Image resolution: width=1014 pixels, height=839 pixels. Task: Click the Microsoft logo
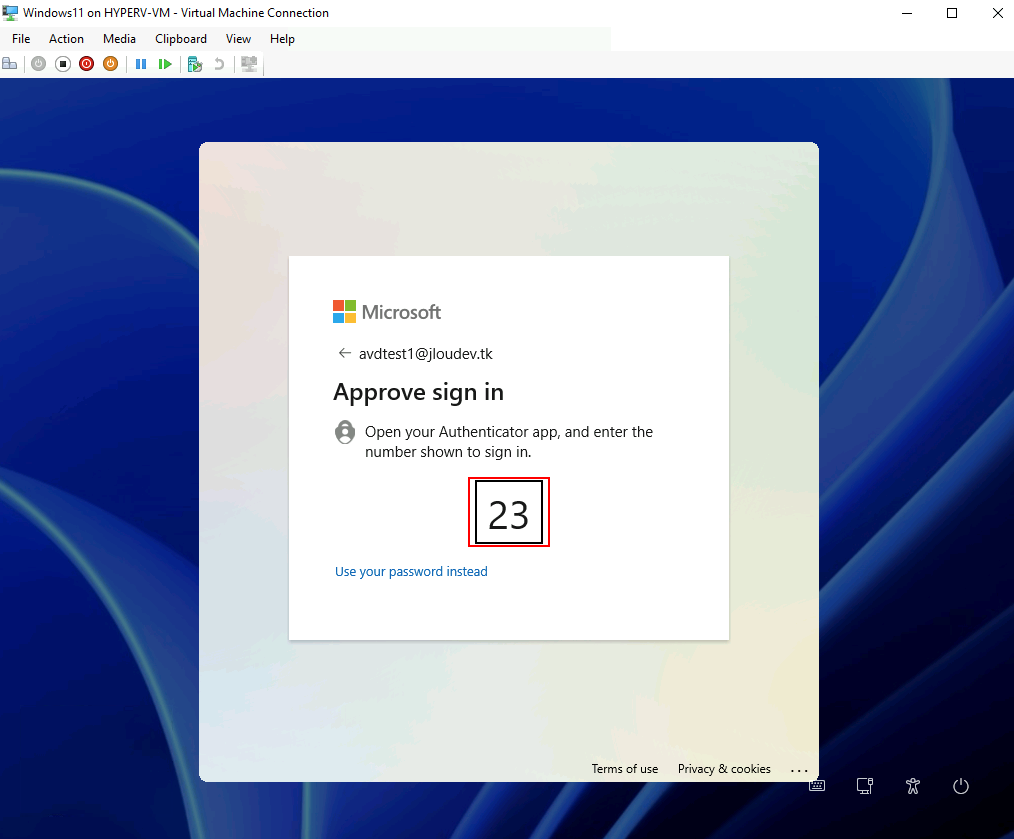pyautogui.click(x=387, y=312)
